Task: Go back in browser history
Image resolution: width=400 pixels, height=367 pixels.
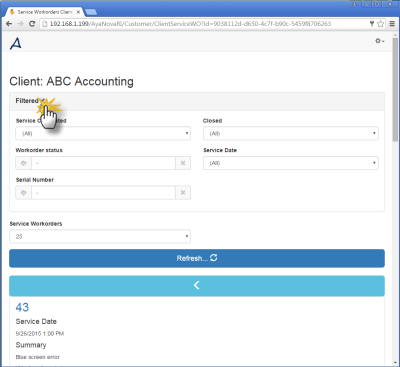Action: coord(9,24)
